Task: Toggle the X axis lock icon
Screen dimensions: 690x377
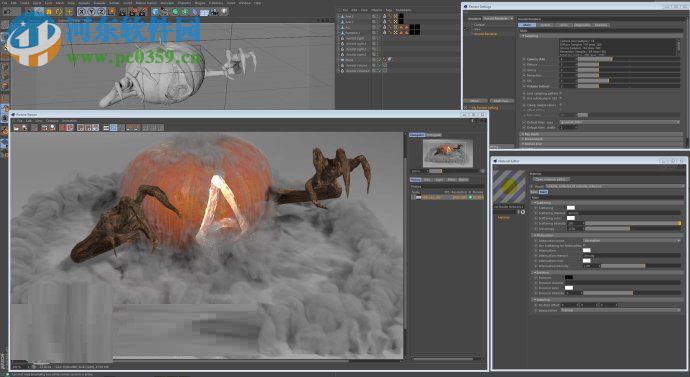Action: (81, 12)
